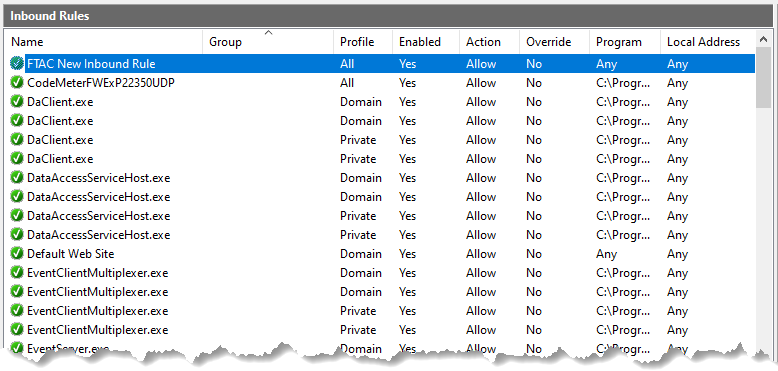Click the Profile value in CodeMeterFWExP22350UDP row
This screenshot has width=778, height=371.
coord(347,83)
